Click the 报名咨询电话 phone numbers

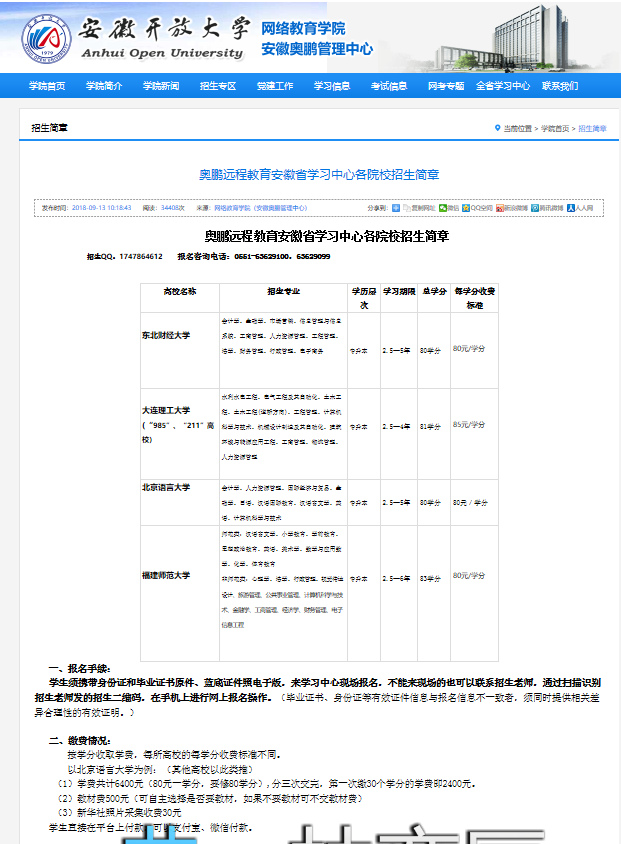click(x=254, y=257)
